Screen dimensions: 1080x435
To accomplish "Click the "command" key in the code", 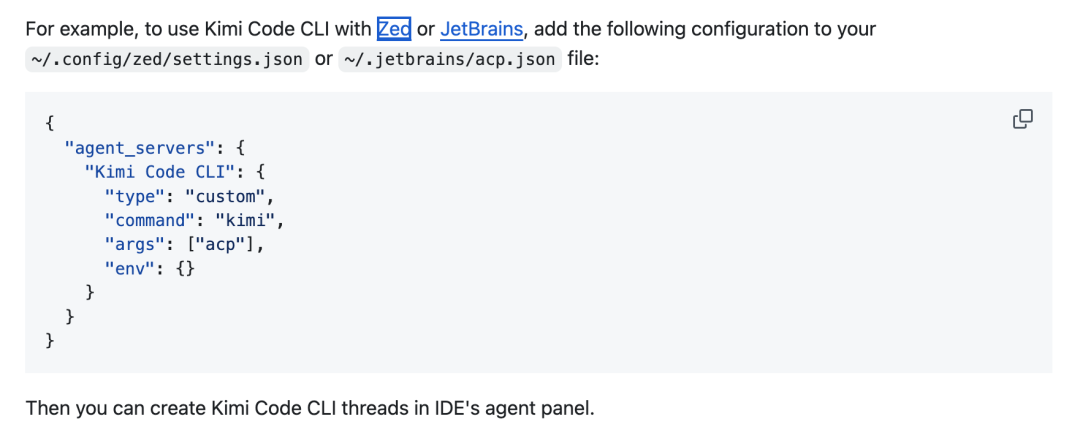I will [150, 220].
